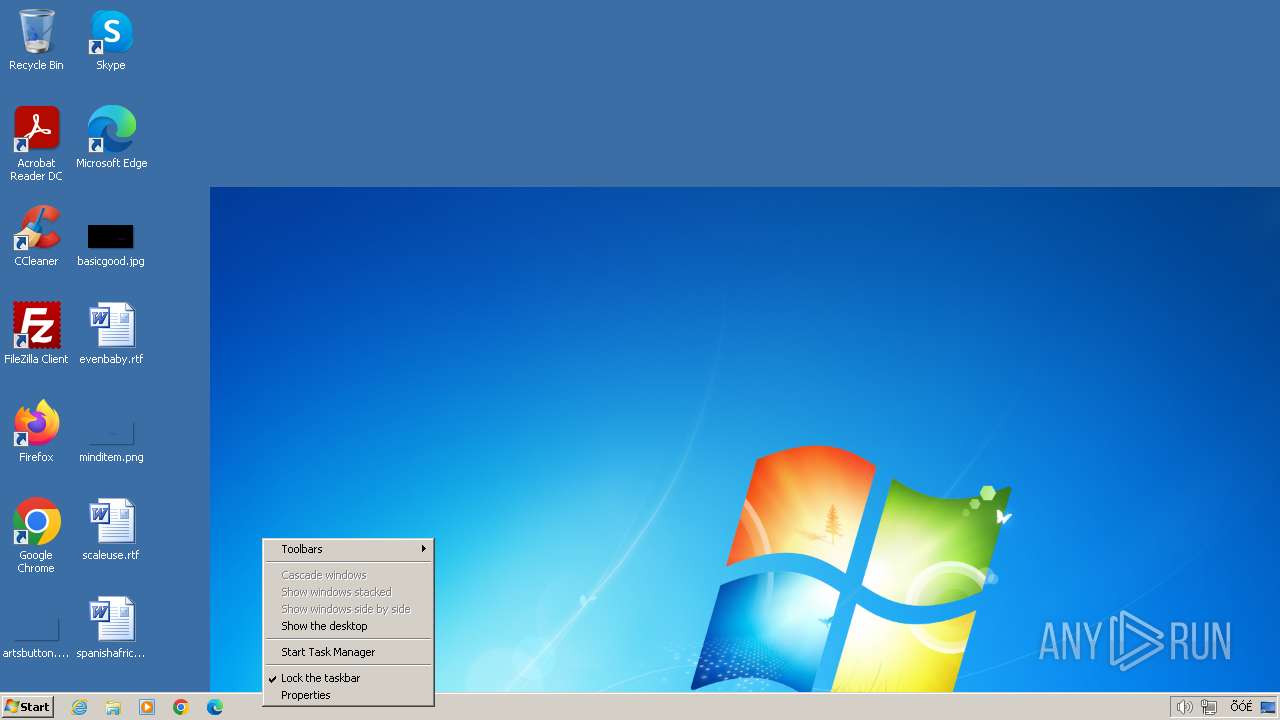Select the FileZilla Client shortcut
1280x720 pixels.
pyautogui.click(x=36, y=325)
